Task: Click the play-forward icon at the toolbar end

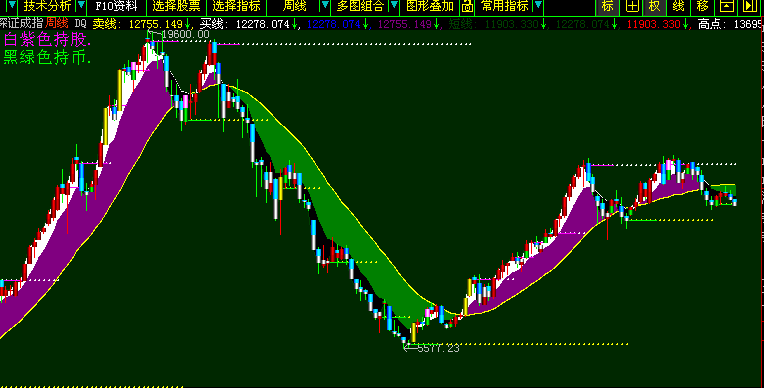Action: (x=750, y=7)
